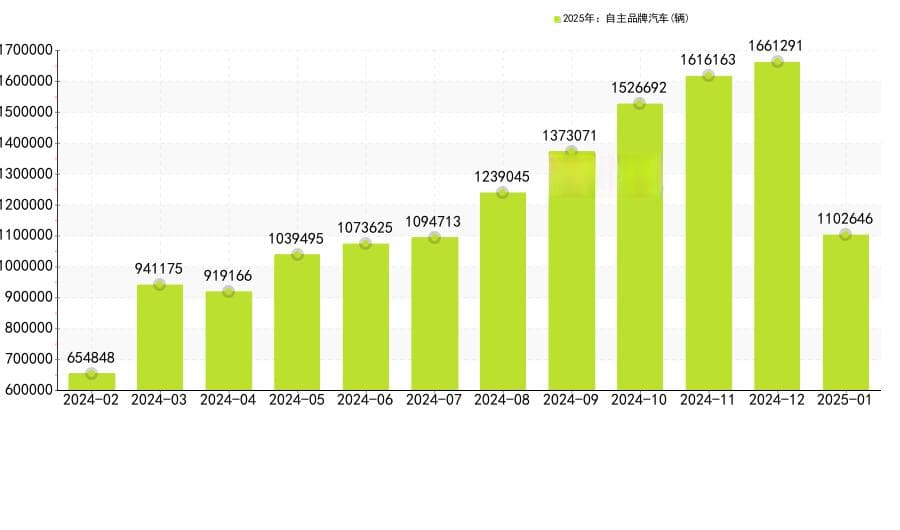Viewport: 900px width, 530px height.
Task: Select the 2025-01 data point marker
Action: coord(845,235)
